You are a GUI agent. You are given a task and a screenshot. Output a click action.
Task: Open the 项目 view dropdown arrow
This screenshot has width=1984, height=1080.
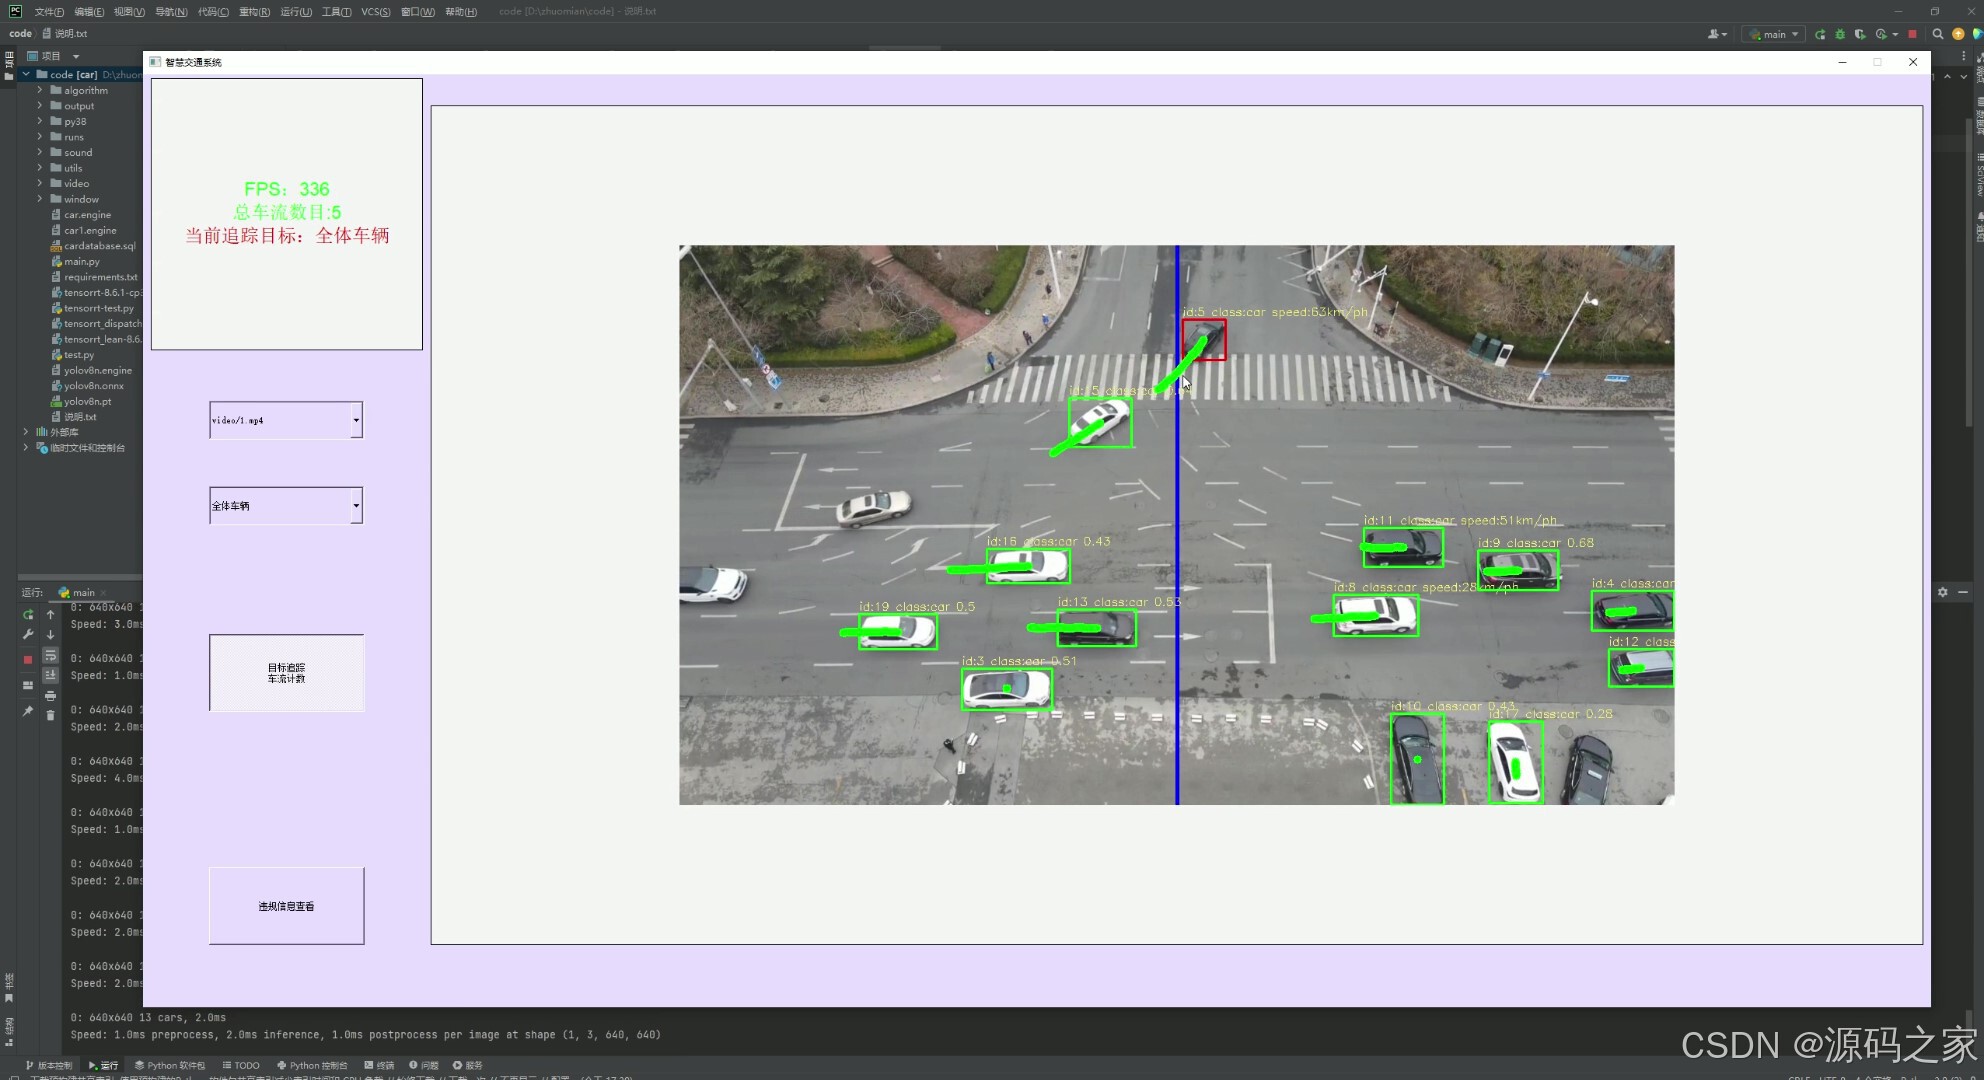coord(76,56)
